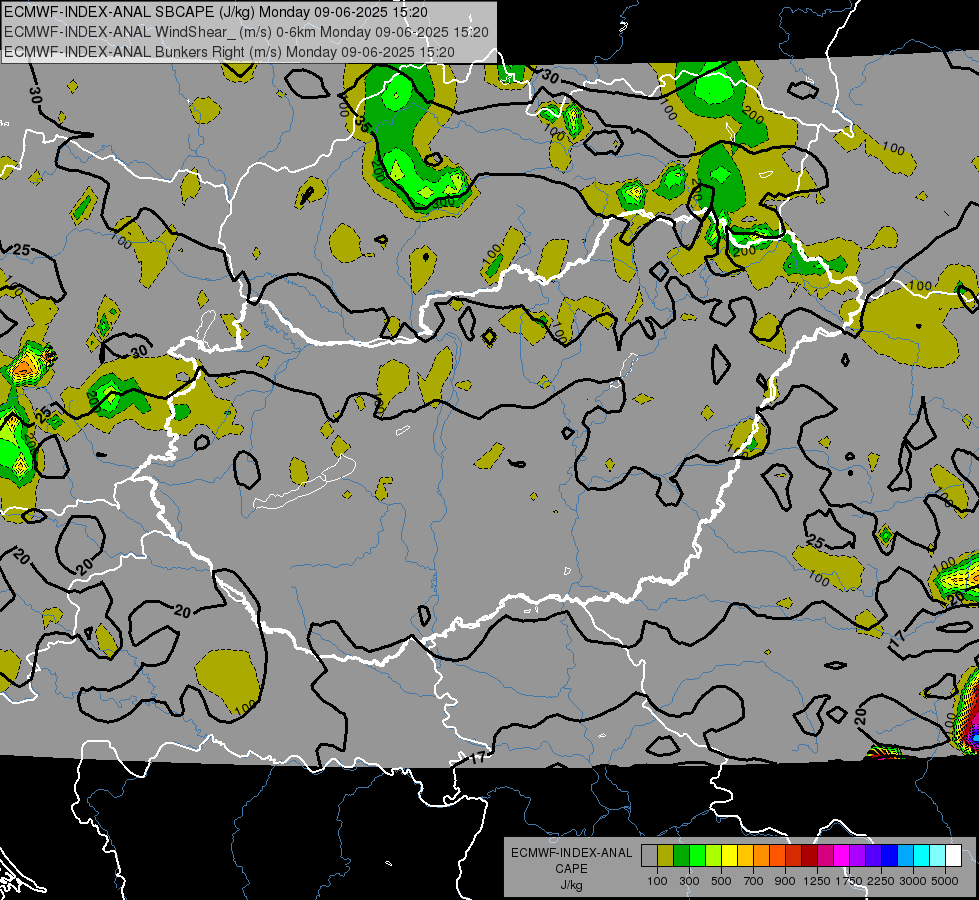Click the ECMWF-INDEX-ANAL label in the legend box
The width and height of the screenshot is (979, 900).
(571, 853)
